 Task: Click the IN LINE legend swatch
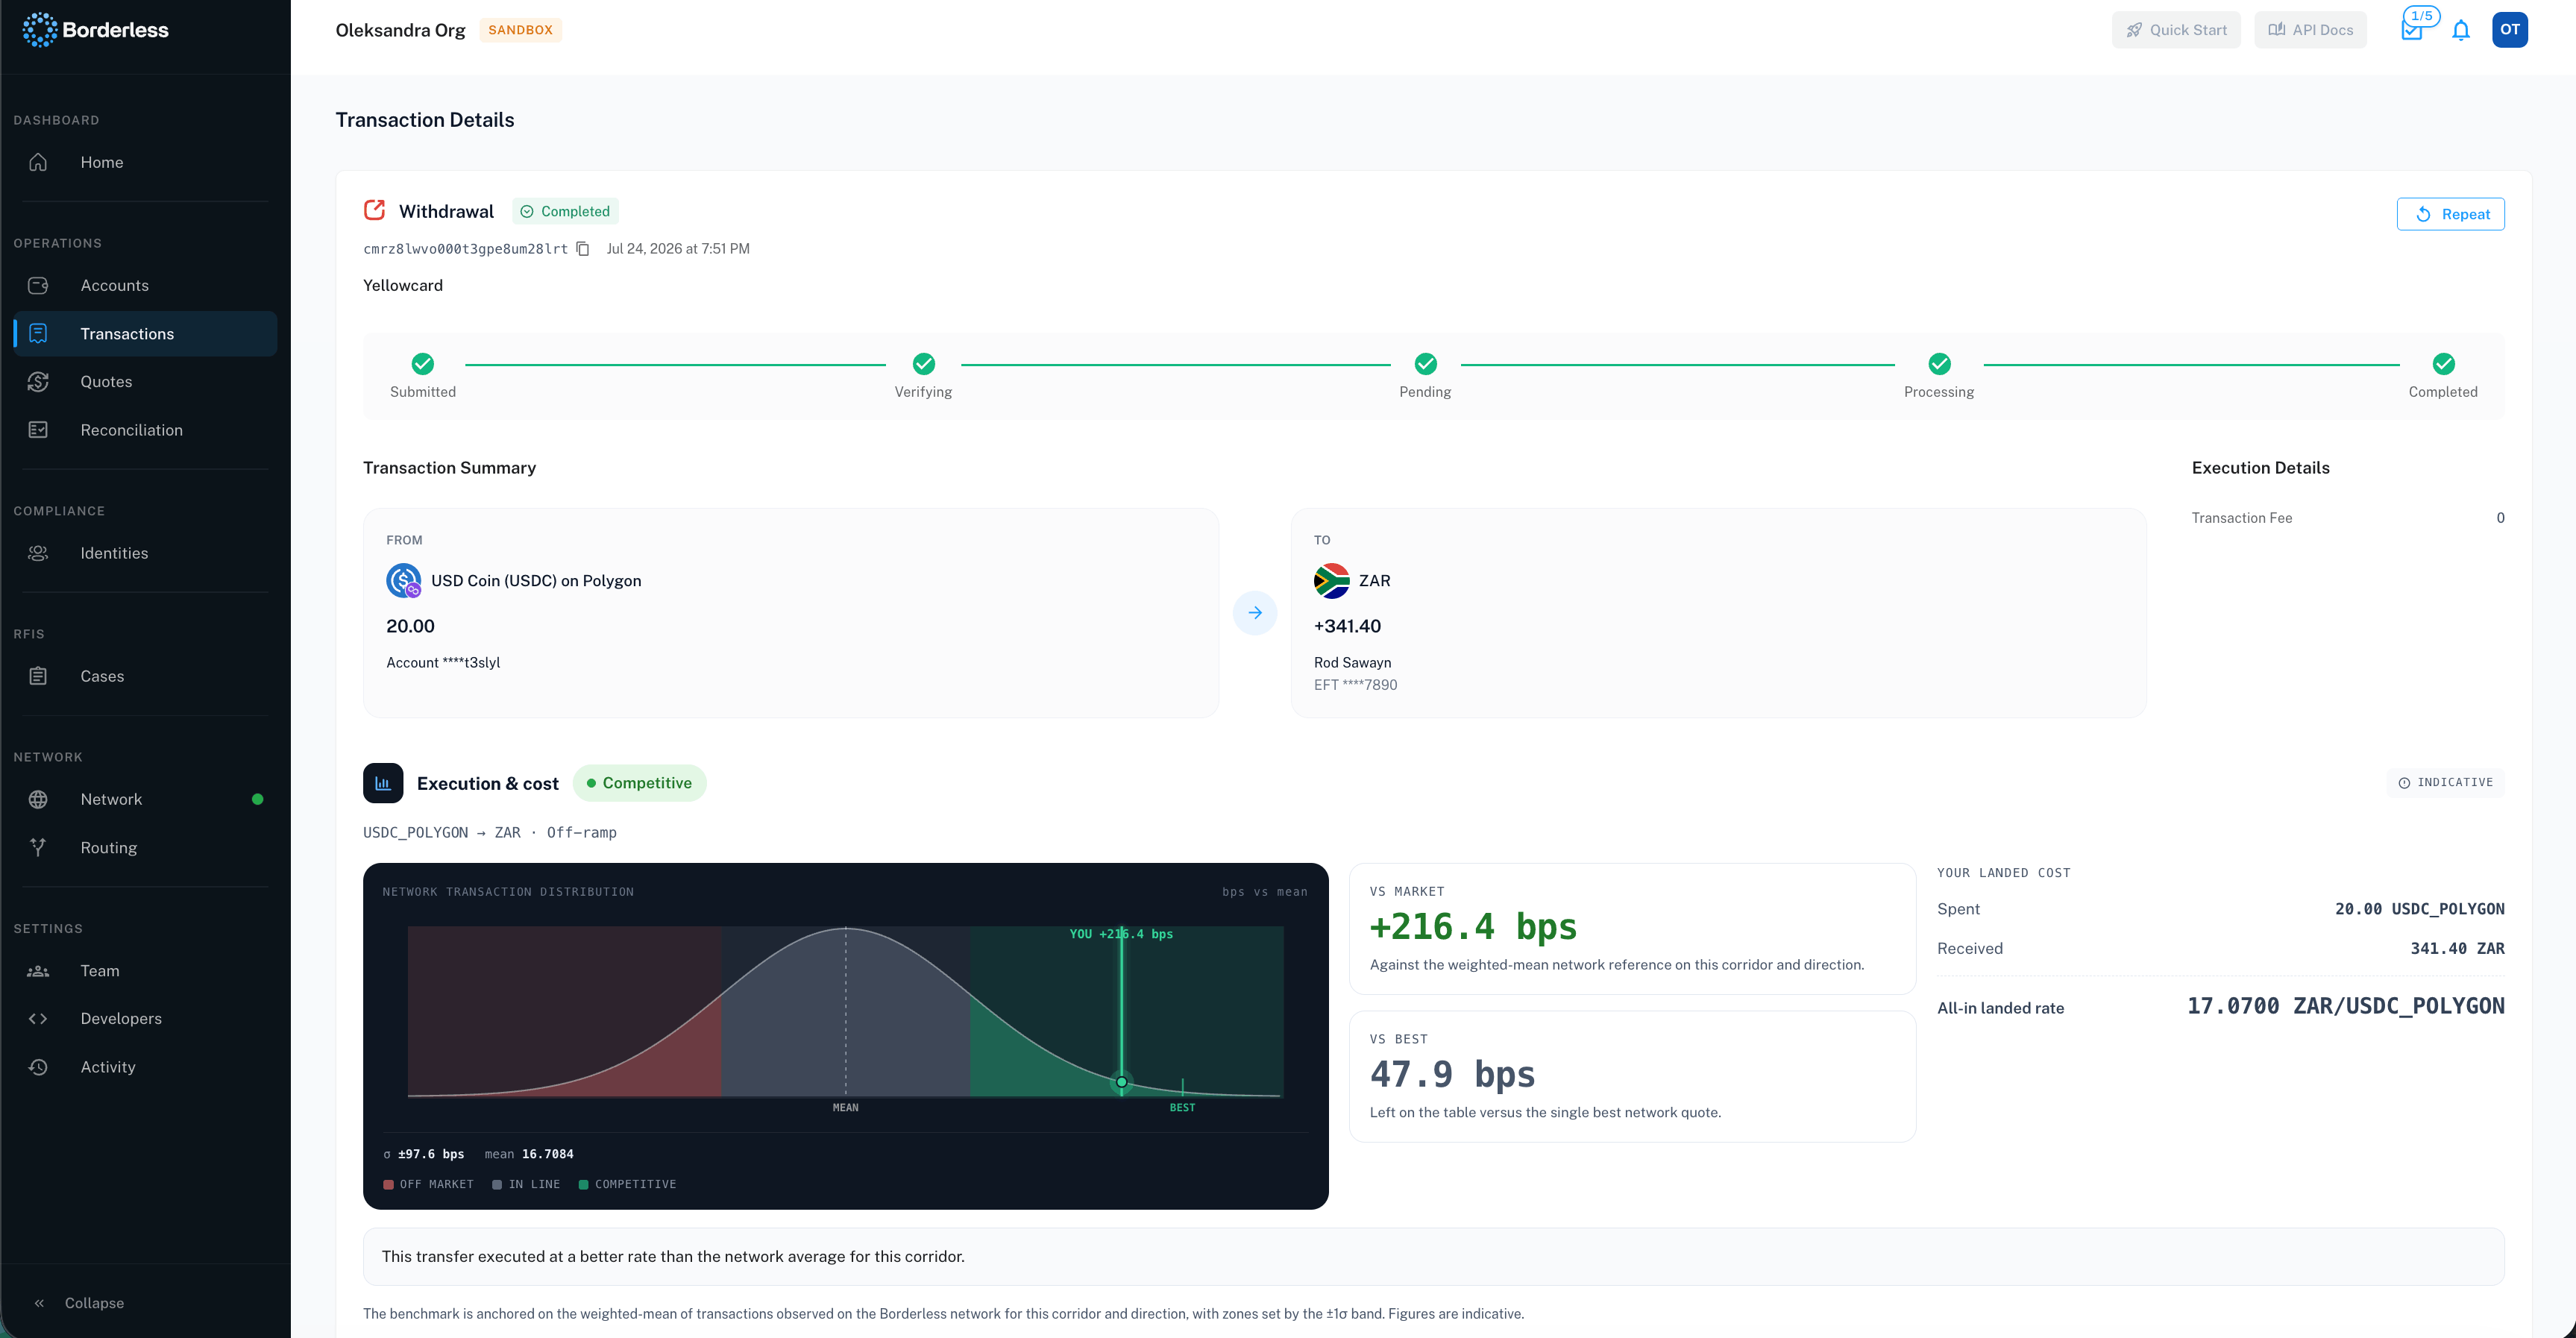(x=497, y=1184)
